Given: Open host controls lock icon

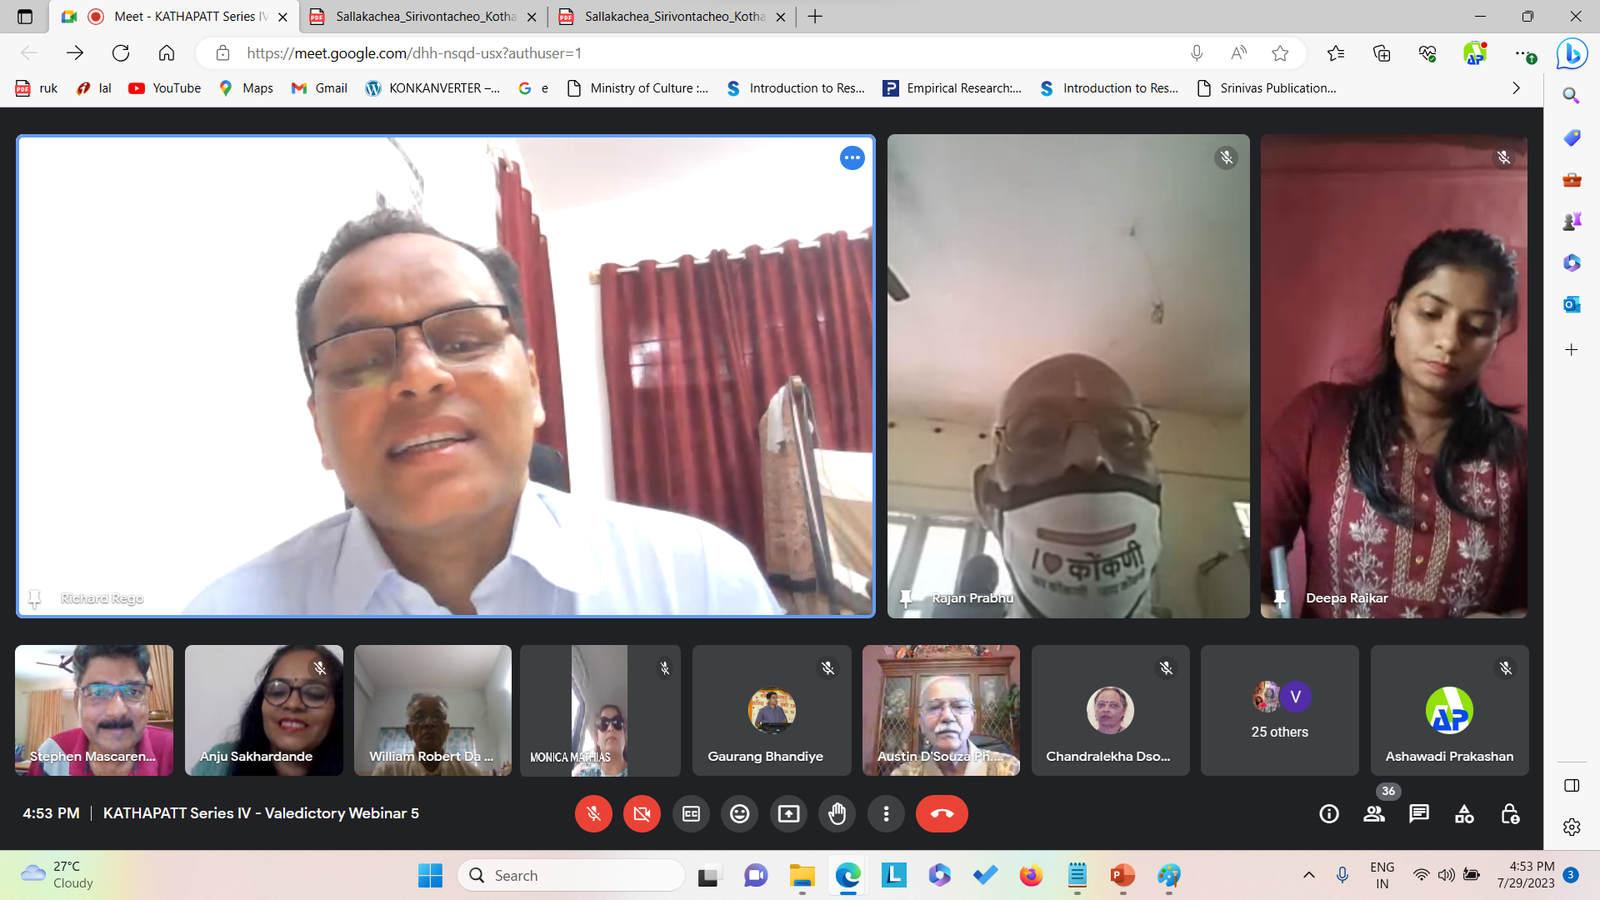Looking at the screenshot, I should pyautogui.click(x=1510, y=814).
